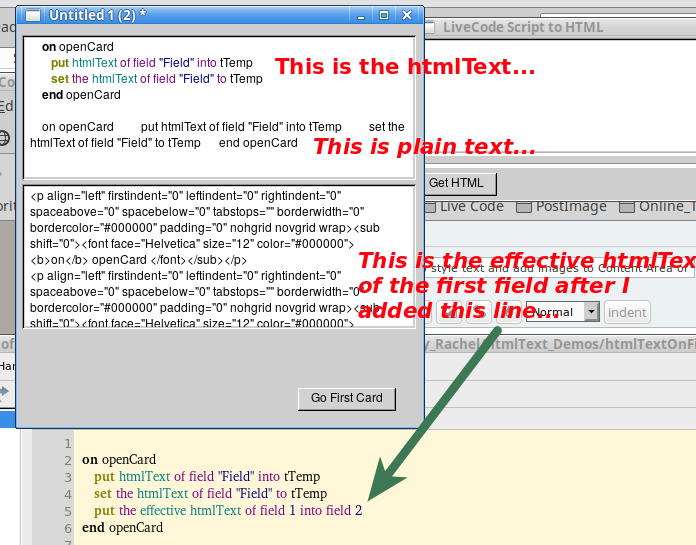Click the globe icon at left edge
This screenshot has height=545, width=696.
click(x=4, y=138)
